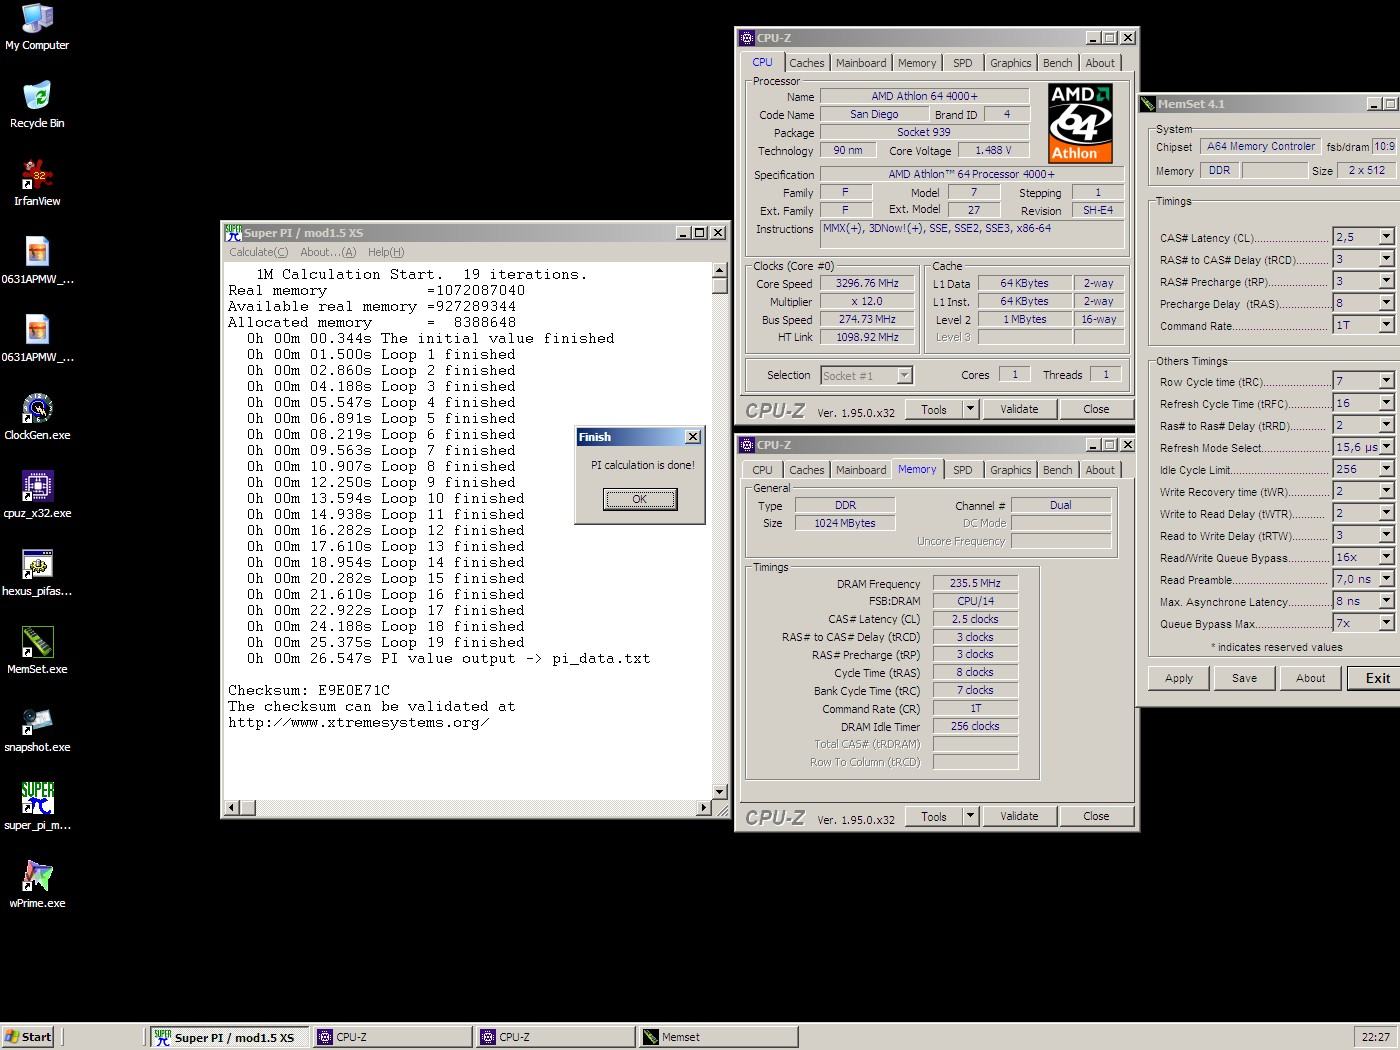The width and height of the screenshot is (1400, 1050).
Task: Launch IrfanView from the desktop
Action: pyautogui.click(x=37, y=183)
